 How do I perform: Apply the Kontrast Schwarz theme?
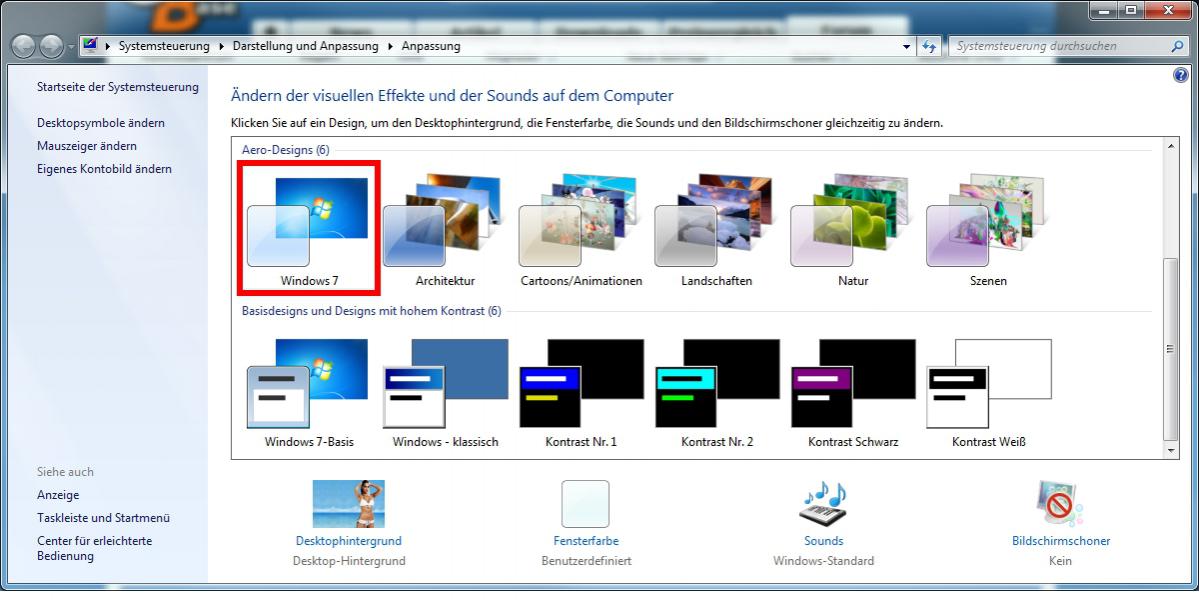point(853,393)
